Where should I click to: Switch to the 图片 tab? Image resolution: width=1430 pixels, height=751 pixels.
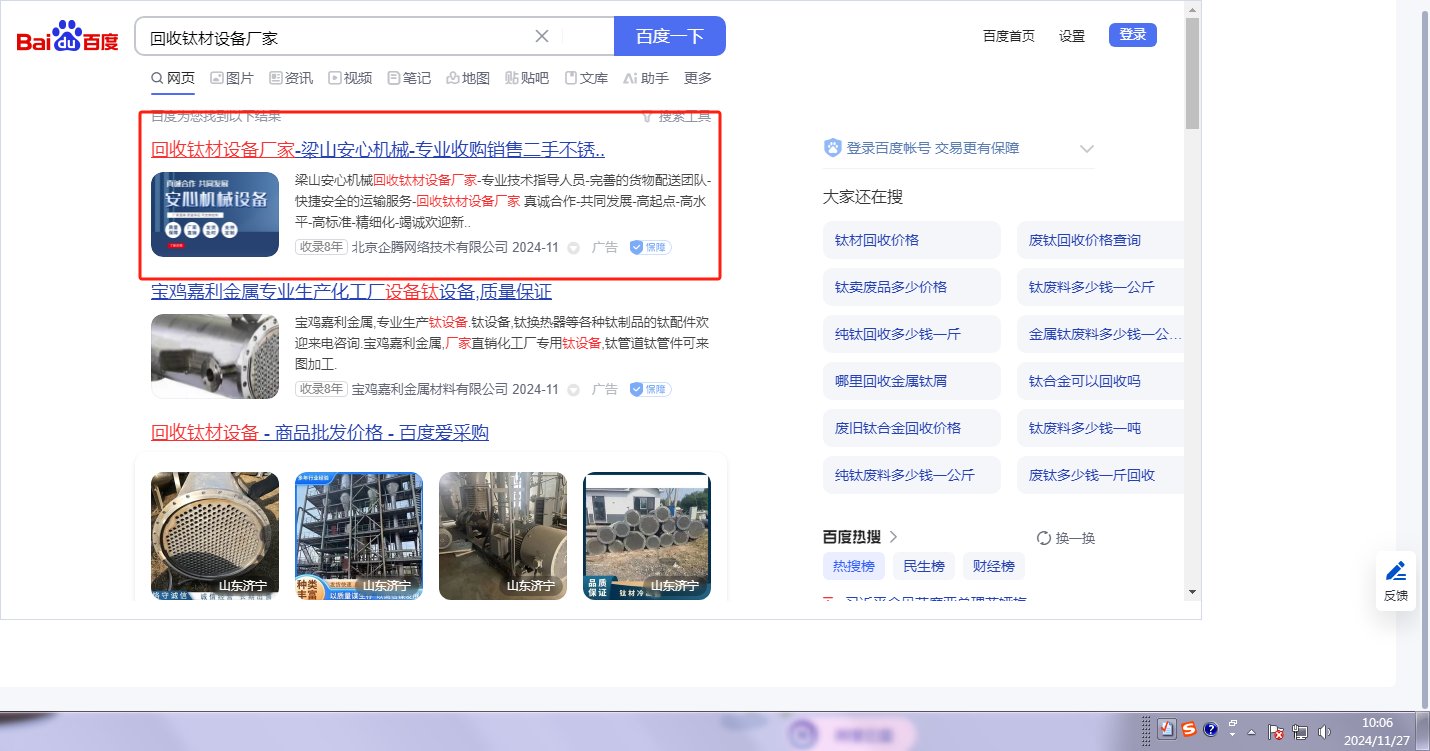point(232,78)
